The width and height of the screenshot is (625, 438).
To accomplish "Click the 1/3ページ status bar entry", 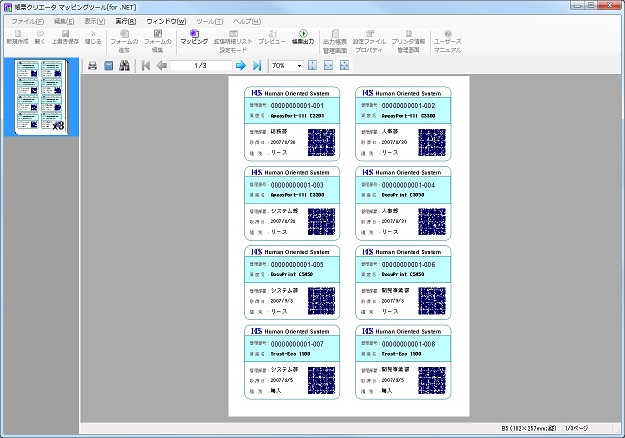I will 576,428.
